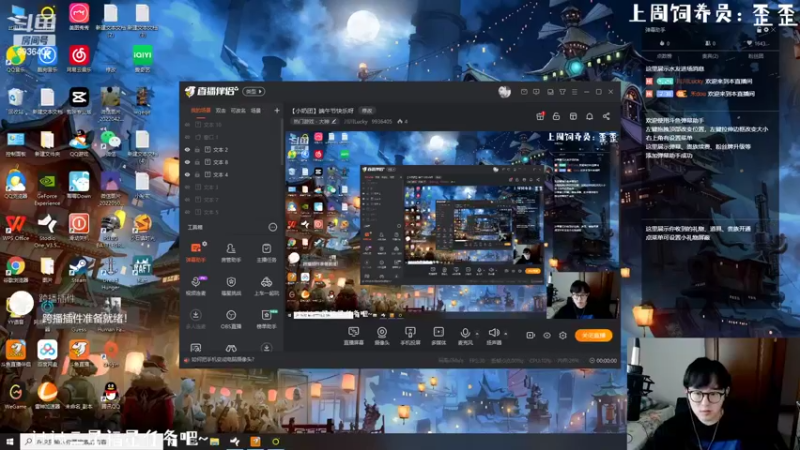The height and width of the screenshot is (450, 800).
Task: Open the WPS Office desktop icon
Action: point(15,228)
